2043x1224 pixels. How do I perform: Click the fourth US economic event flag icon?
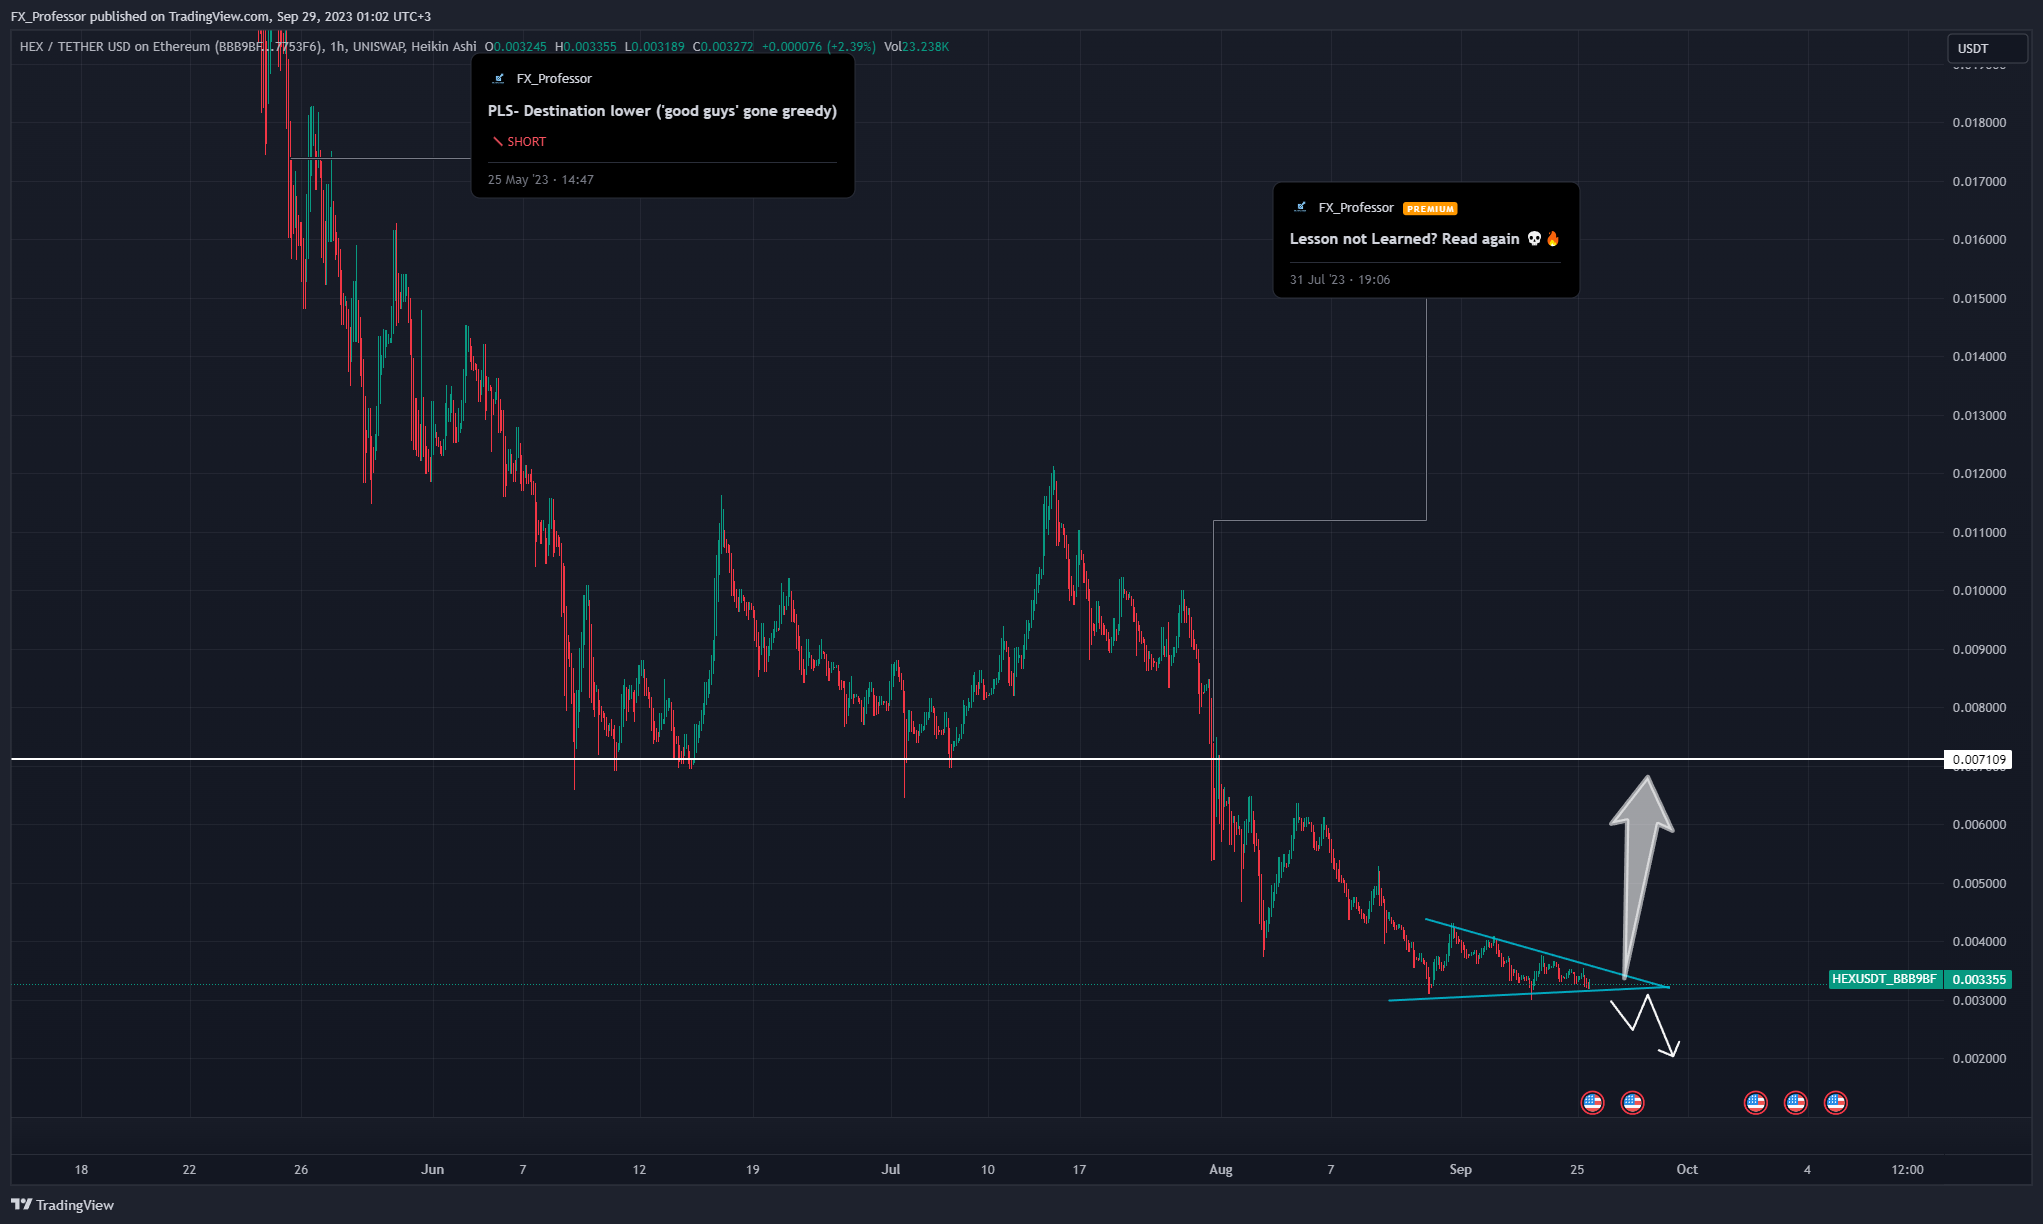pos(1796,1103)
